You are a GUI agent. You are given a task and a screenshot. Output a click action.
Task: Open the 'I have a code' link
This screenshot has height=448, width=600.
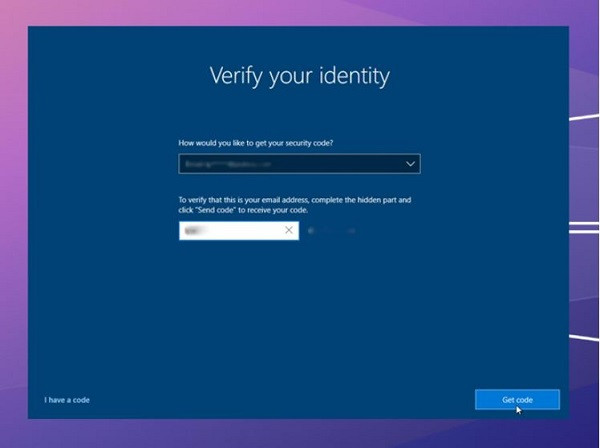point(67,400)
